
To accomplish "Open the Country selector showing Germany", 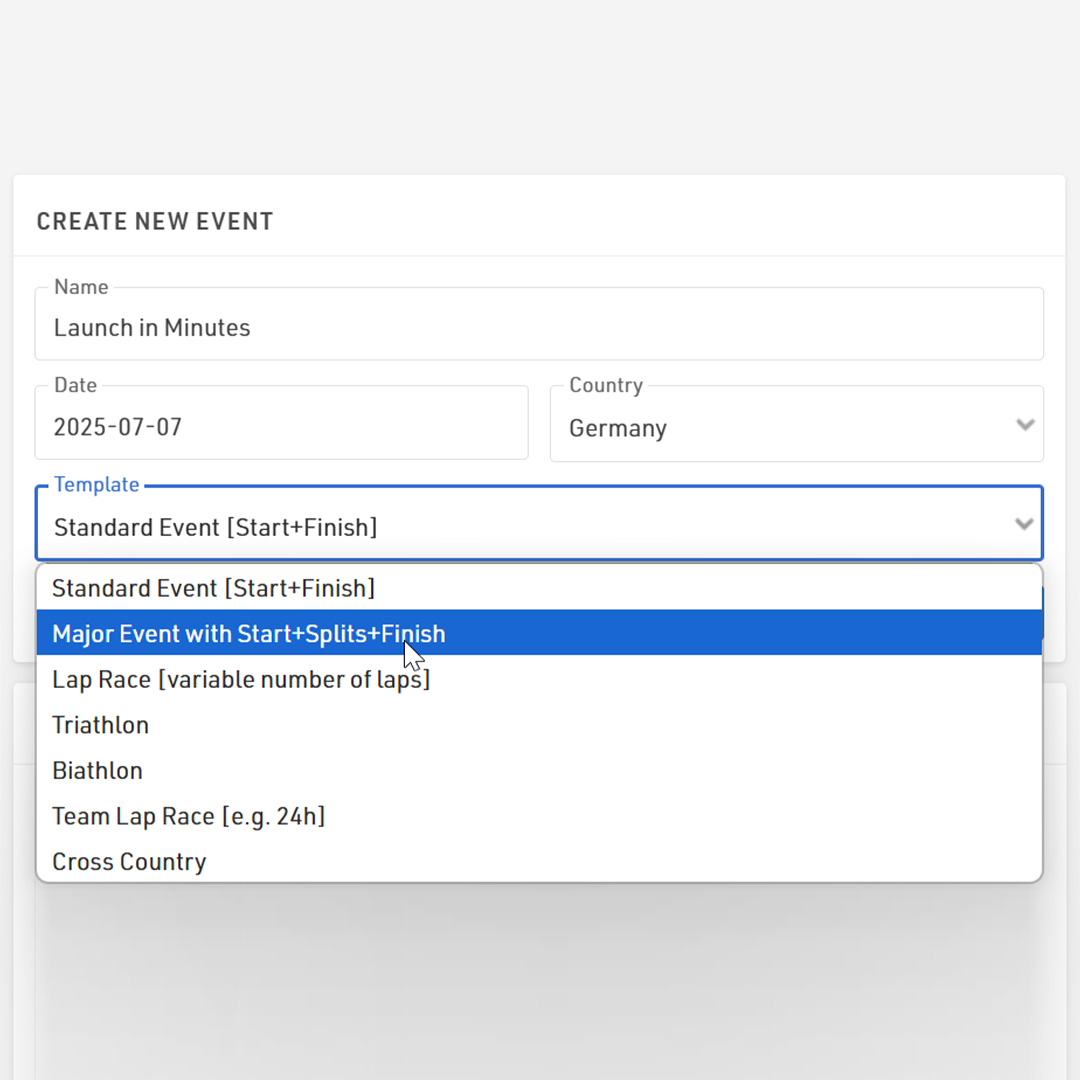I will (x=797, y=424).
